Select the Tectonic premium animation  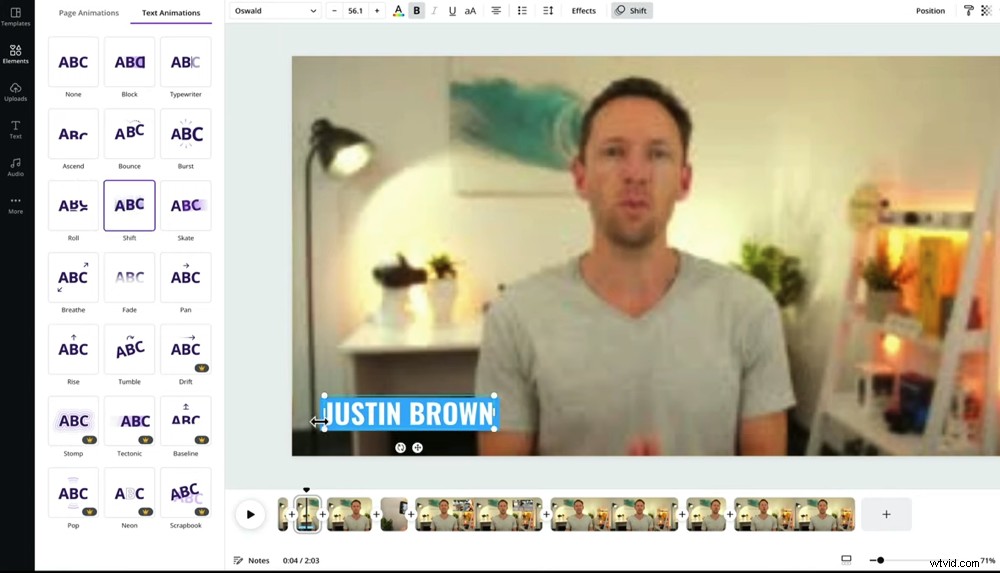click(x=129, y=420)
